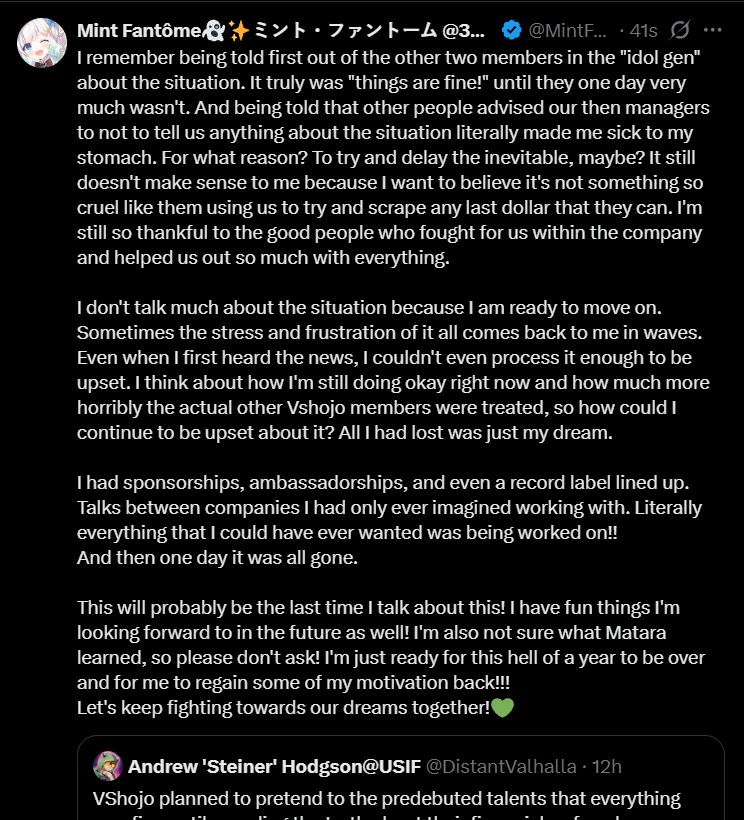Click the Grok slashed-circle icon
This screenshot has height=820, width=744.
(x=681, y=30)
